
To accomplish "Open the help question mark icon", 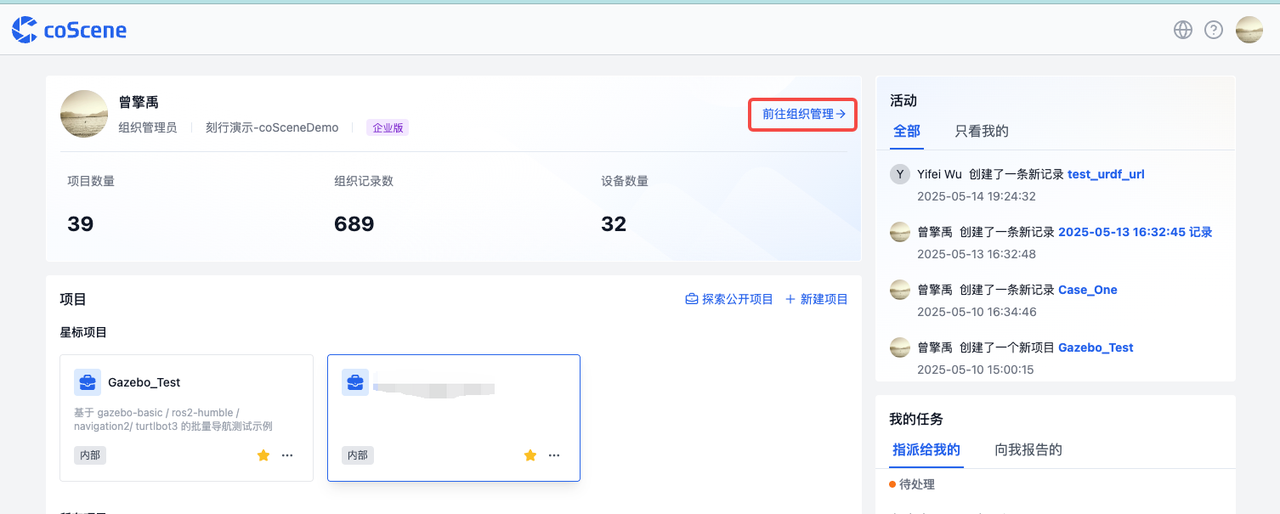I will 1213,30.
